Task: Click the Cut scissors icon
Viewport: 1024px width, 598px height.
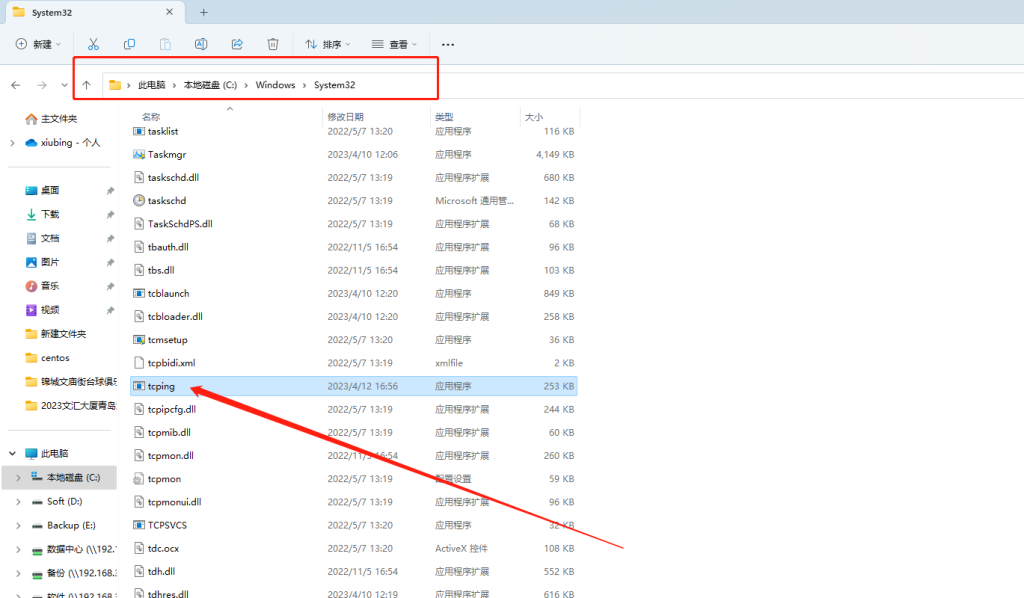Action: [93, 44]
